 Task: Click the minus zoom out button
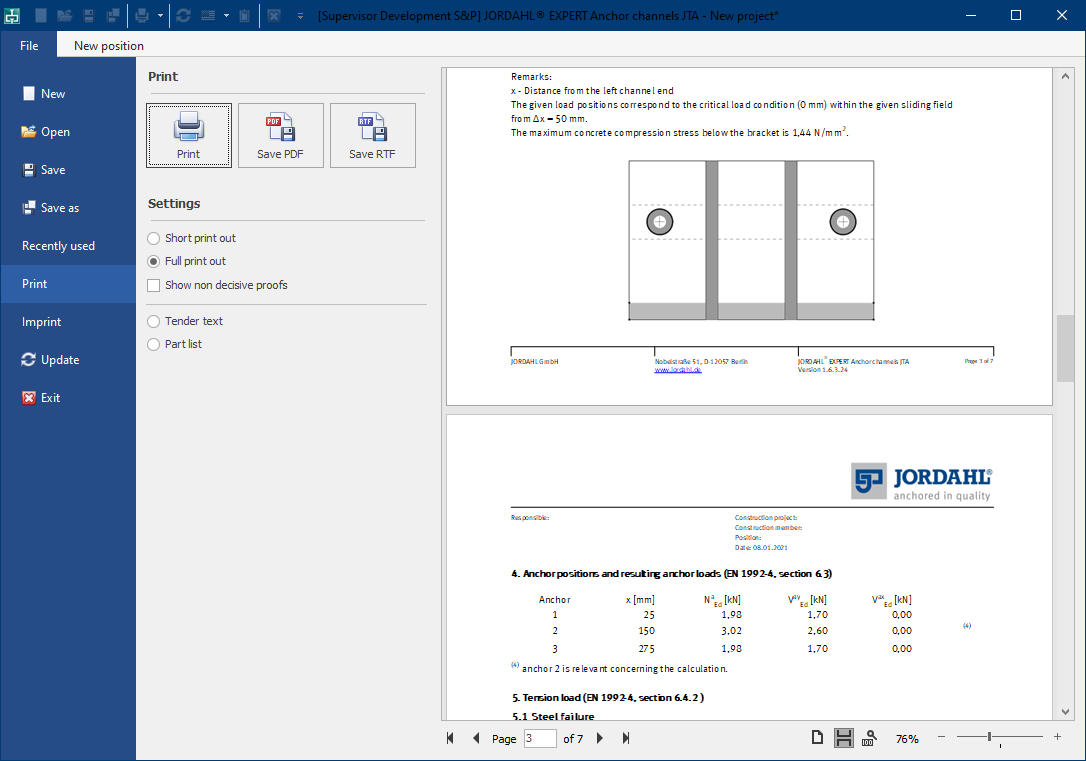[x=941, y=737]
